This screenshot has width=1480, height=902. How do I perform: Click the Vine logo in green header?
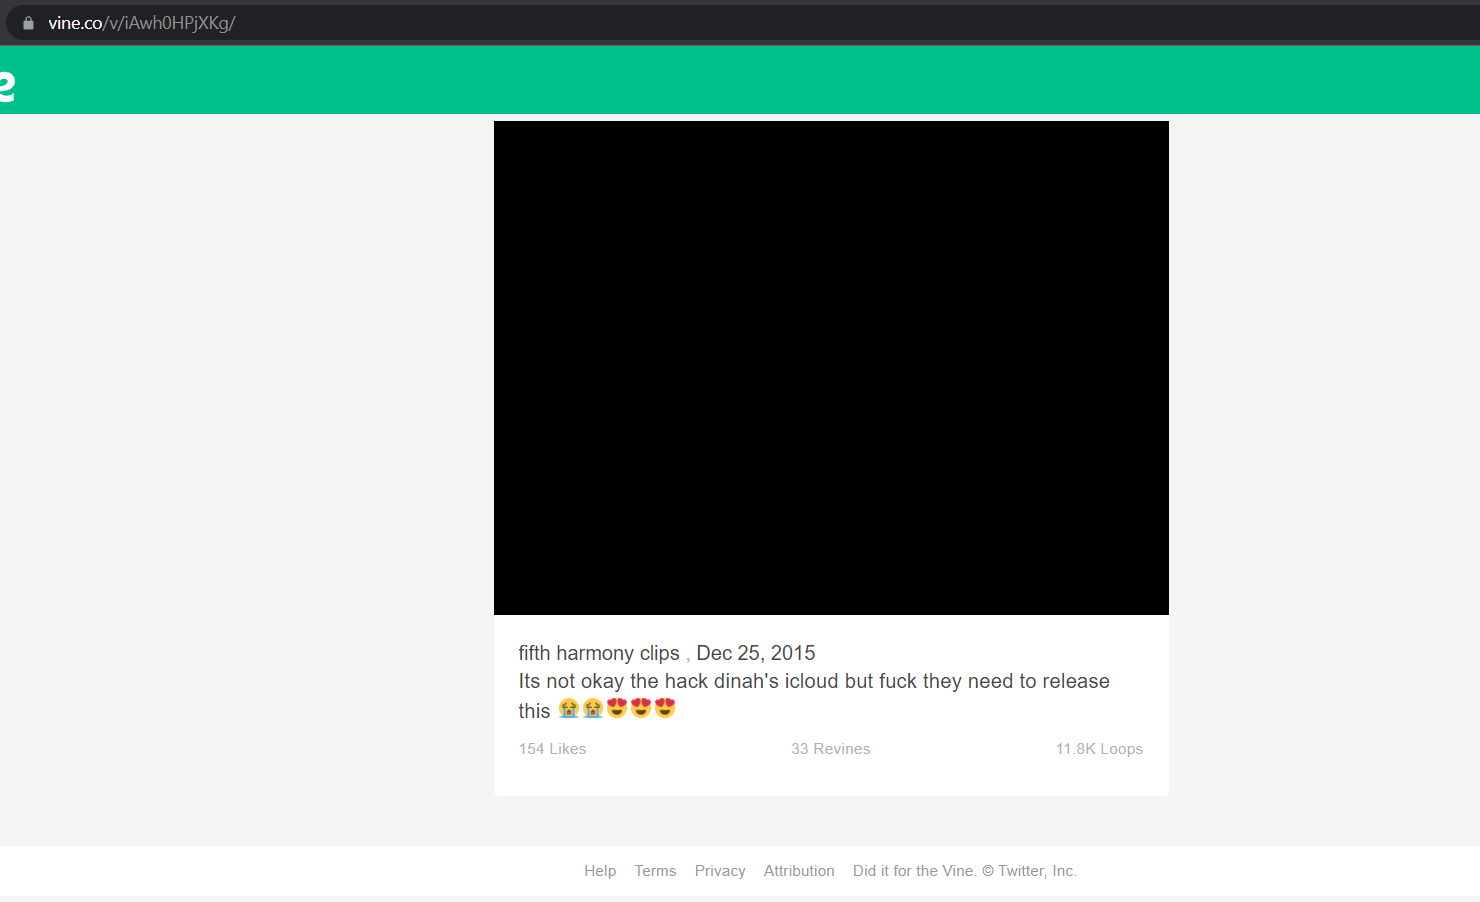[7, 86]
